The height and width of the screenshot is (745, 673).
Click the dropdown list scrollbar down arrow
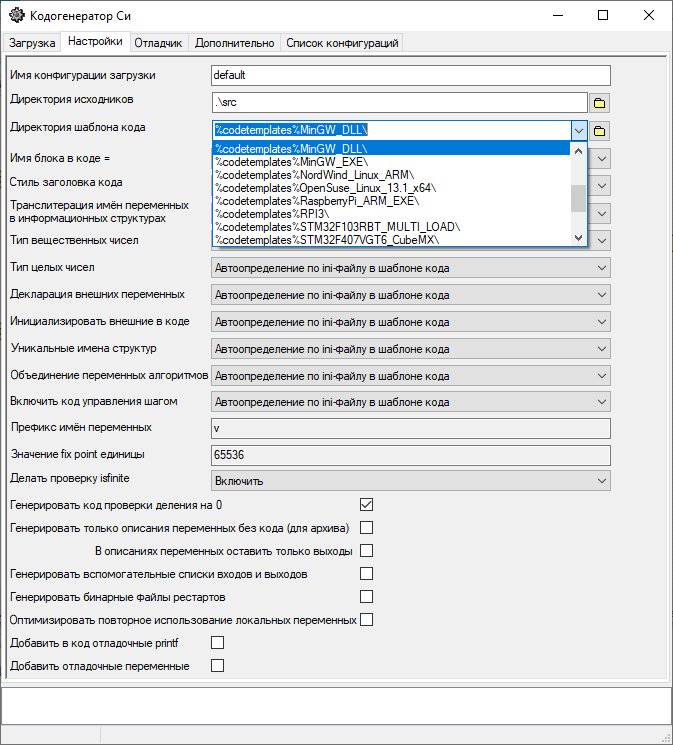click(x=578, y=238)
